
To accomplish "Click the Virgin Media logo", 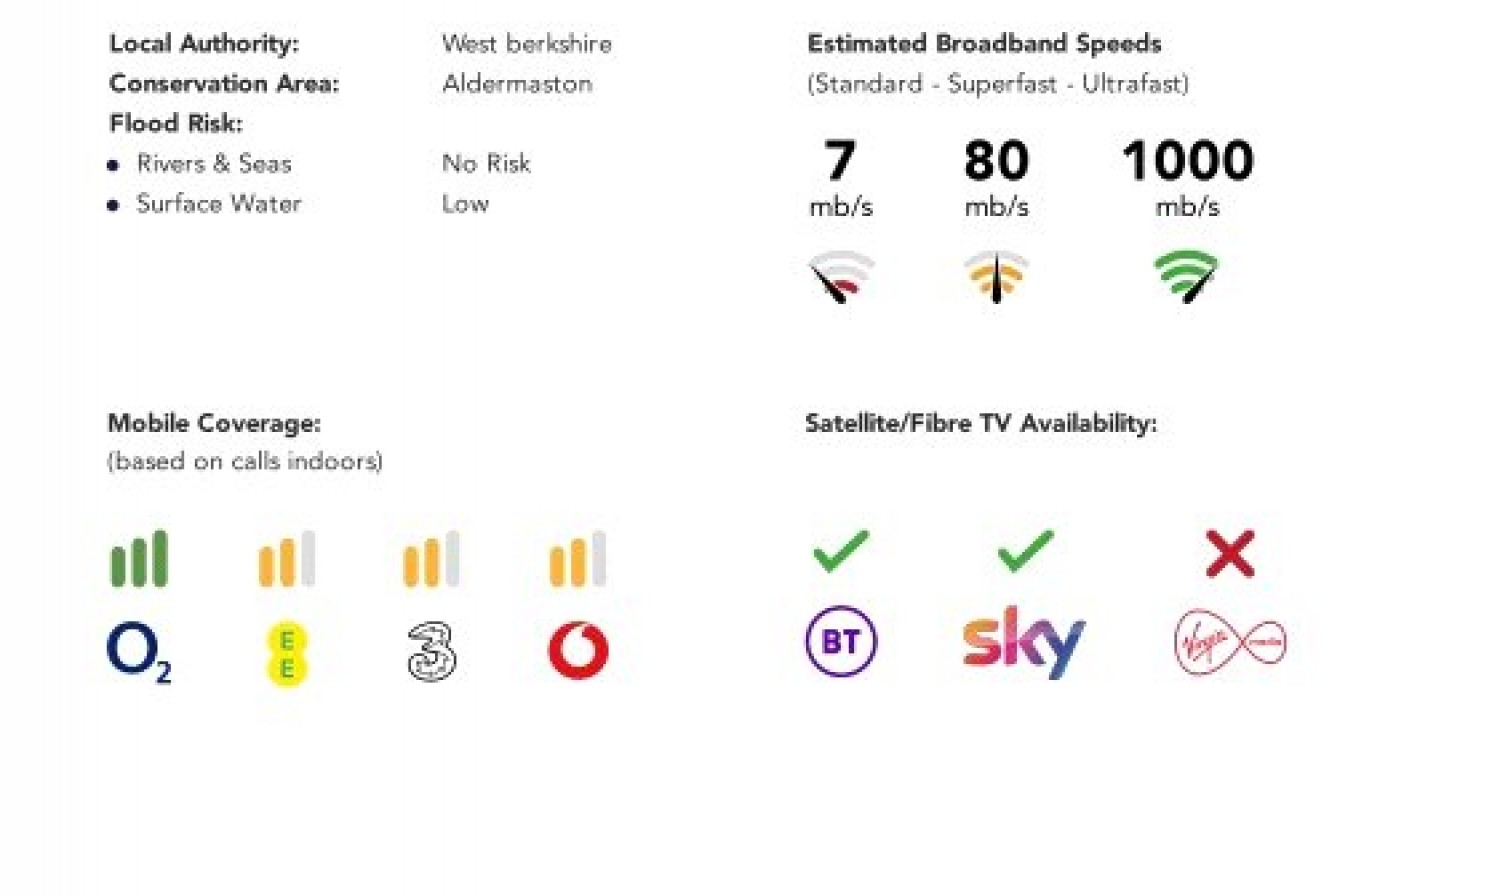I will click(x=1230, y=642).
